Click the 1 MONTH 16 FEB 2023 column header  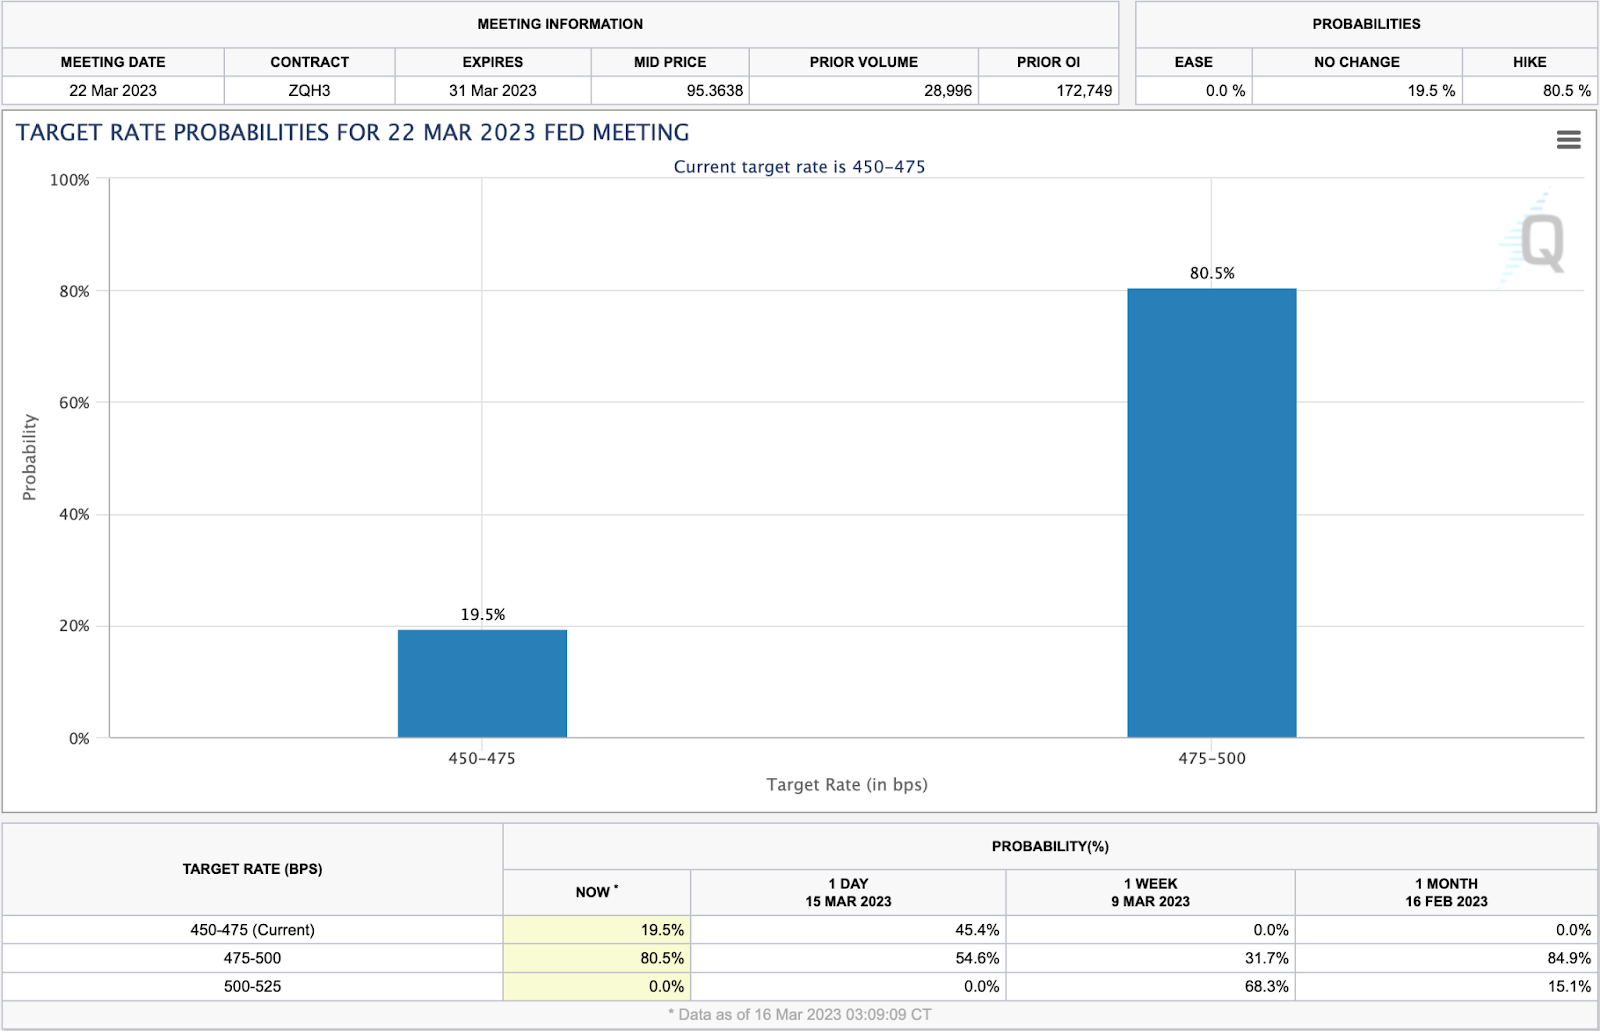[1447, 892]
